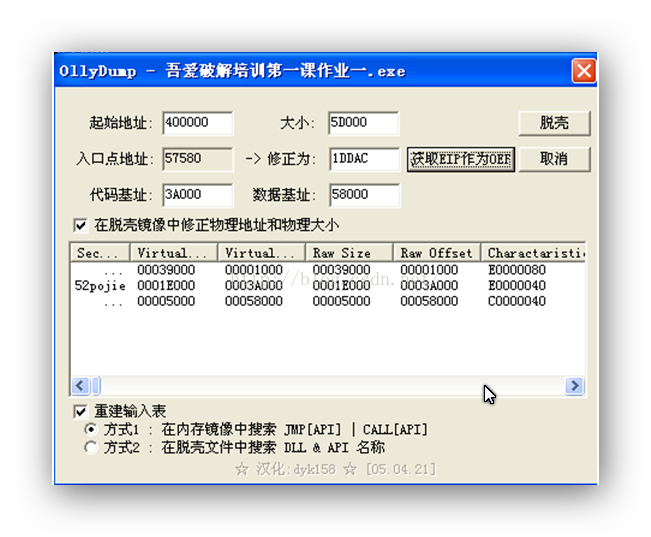Select the 入口点地址 field showing 57580

point(198,159)
